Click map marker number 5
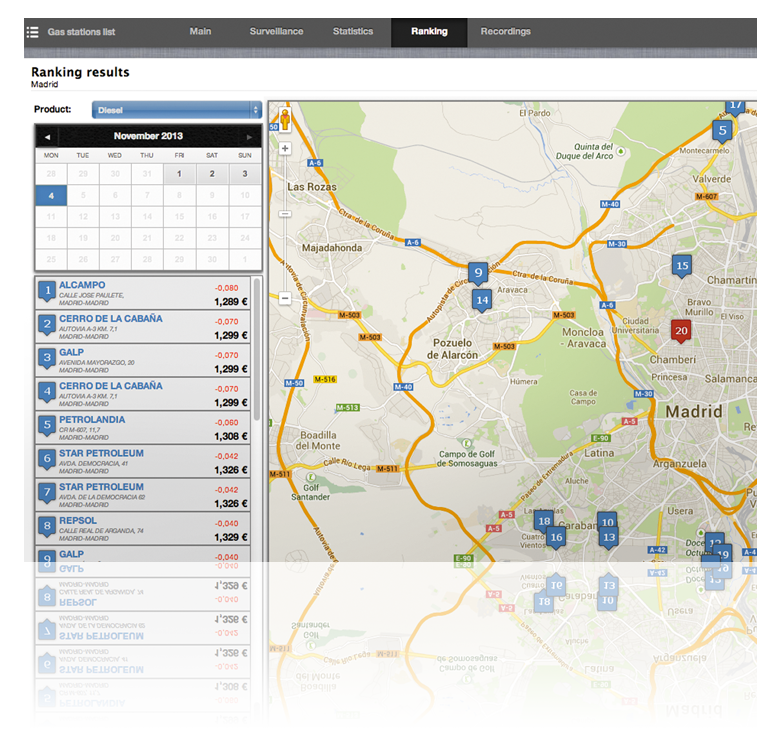The width and height of the screenshot is (780, 736). pyautogui.click(x=722, y=131)
